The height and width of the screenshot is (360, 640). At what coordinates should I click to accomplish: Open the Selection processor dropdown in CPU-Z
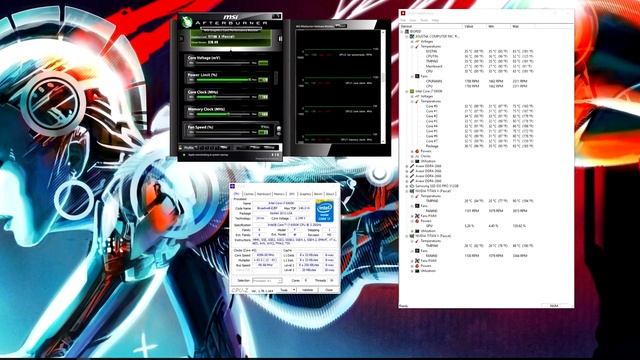[267, 280]
